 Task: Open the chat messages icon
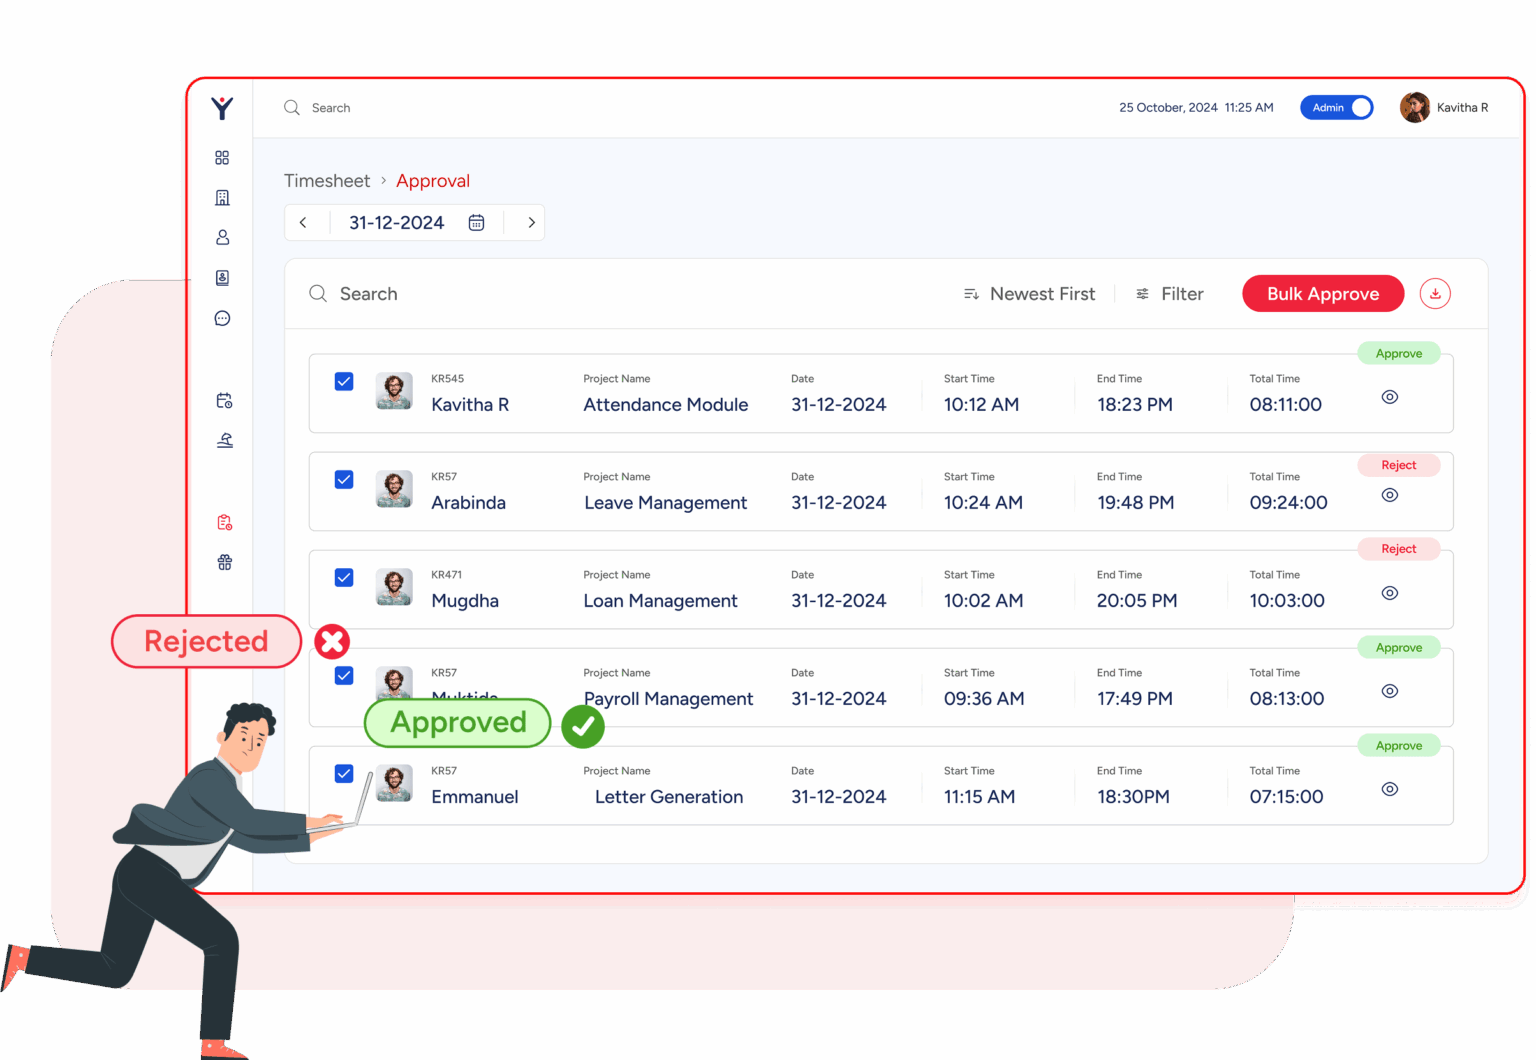pos(222,318)
